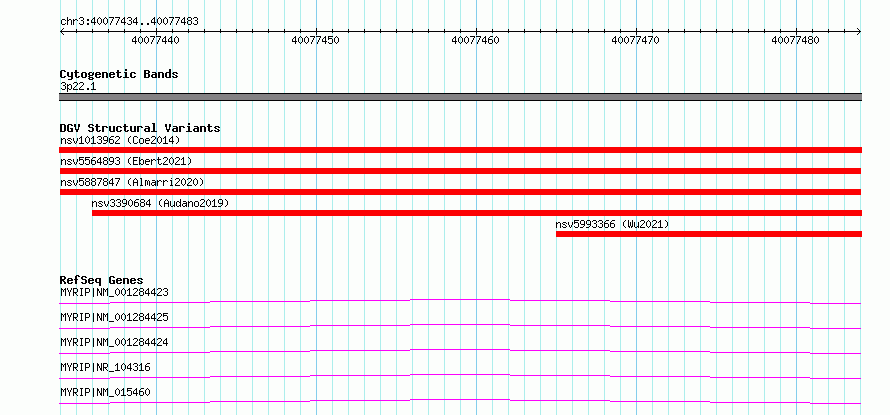The image size is (890, 415).
Task: Open variant nsv5564893 (Ebert2021) label
Action: (126, 161)
